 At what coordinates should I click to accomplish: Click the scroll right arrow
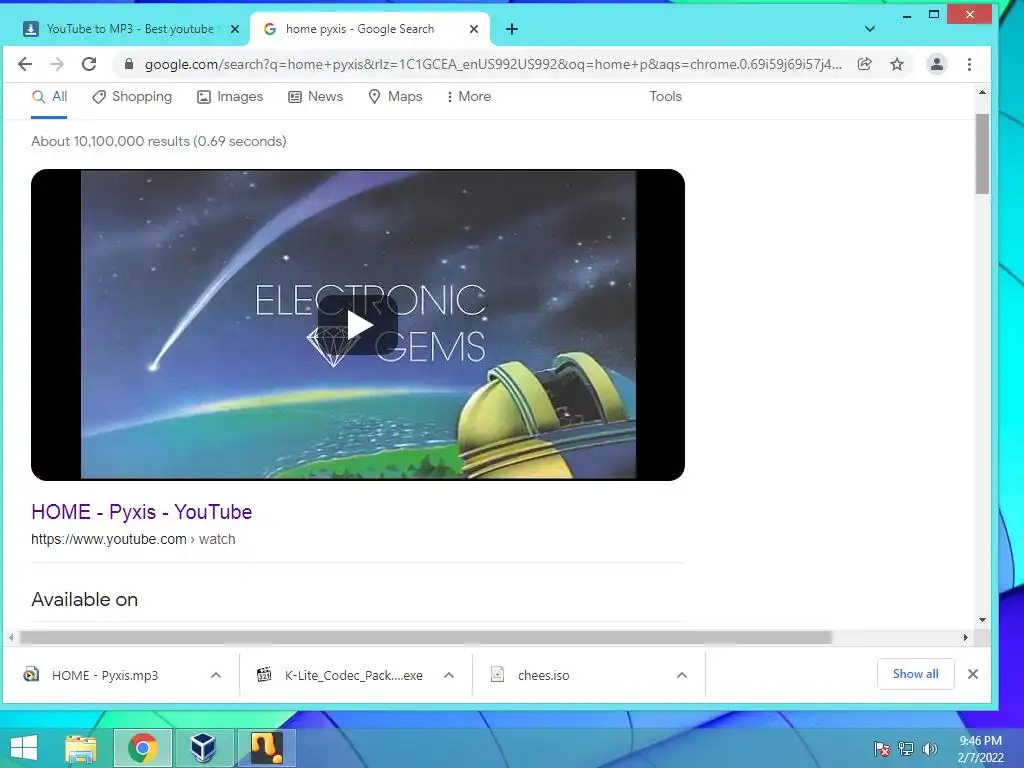pyautogui.click(x=965, y=637)
